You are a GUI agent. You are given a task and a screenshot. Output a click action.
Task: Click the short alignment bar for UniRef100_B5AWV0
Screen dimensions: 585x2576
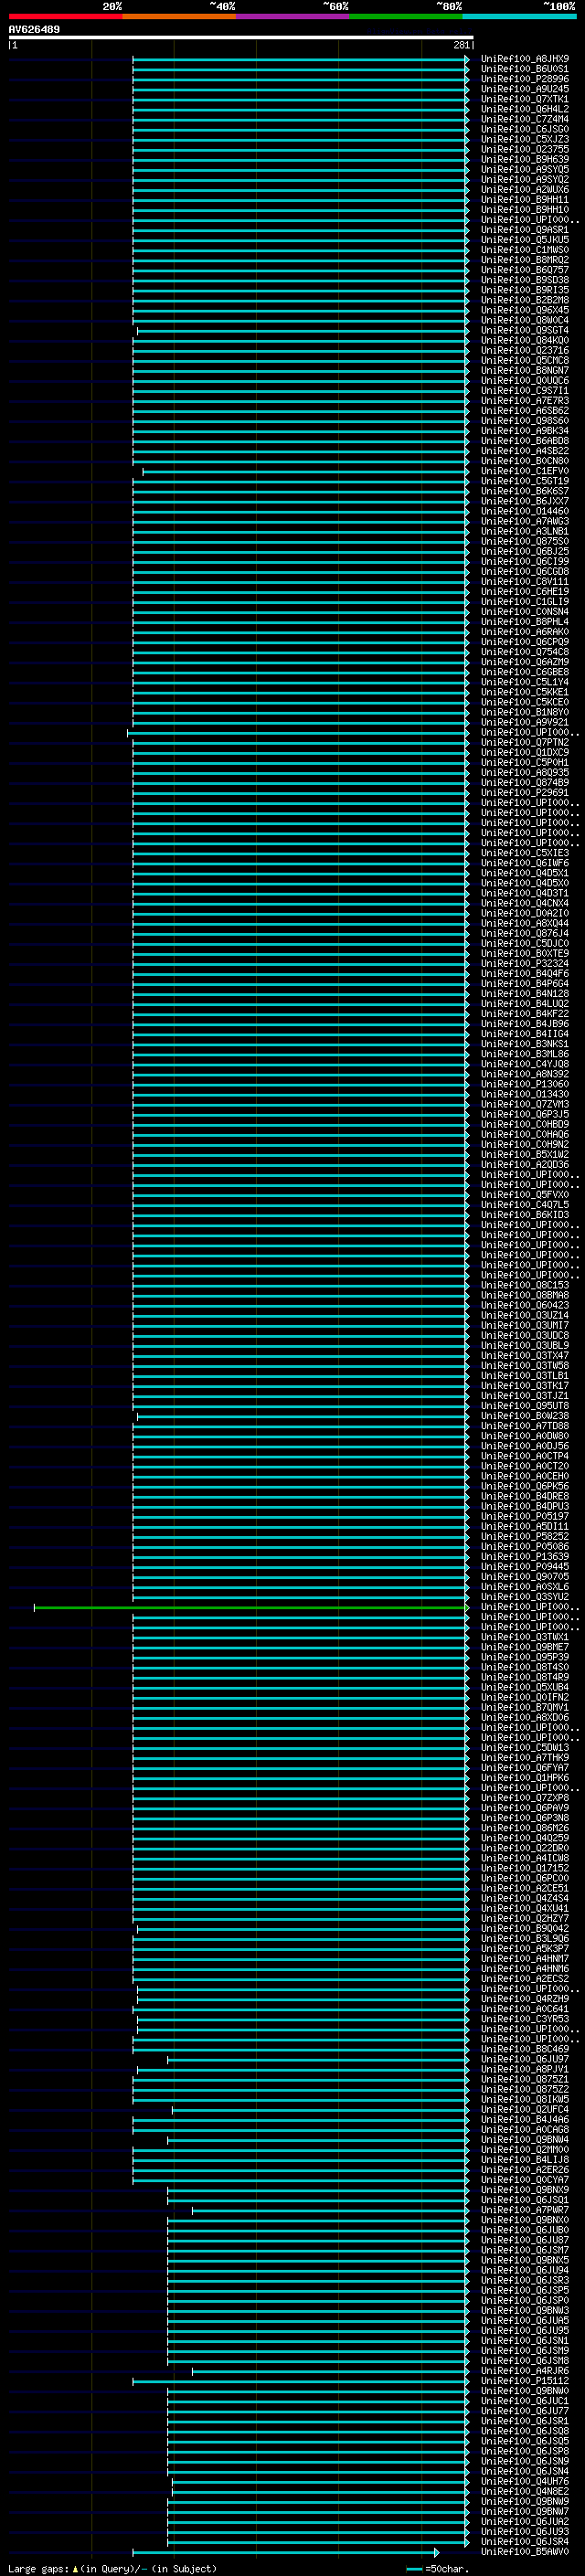285,2552
